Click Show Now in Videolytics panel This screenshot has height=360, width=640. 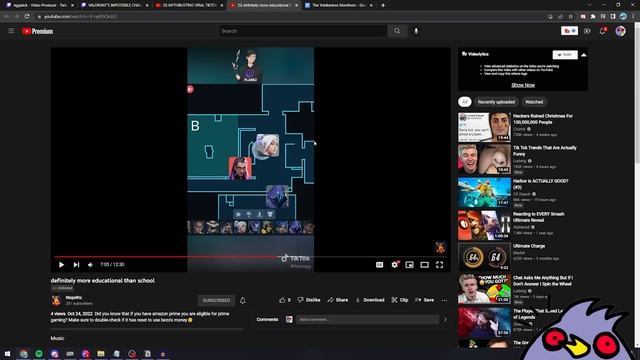523,85
